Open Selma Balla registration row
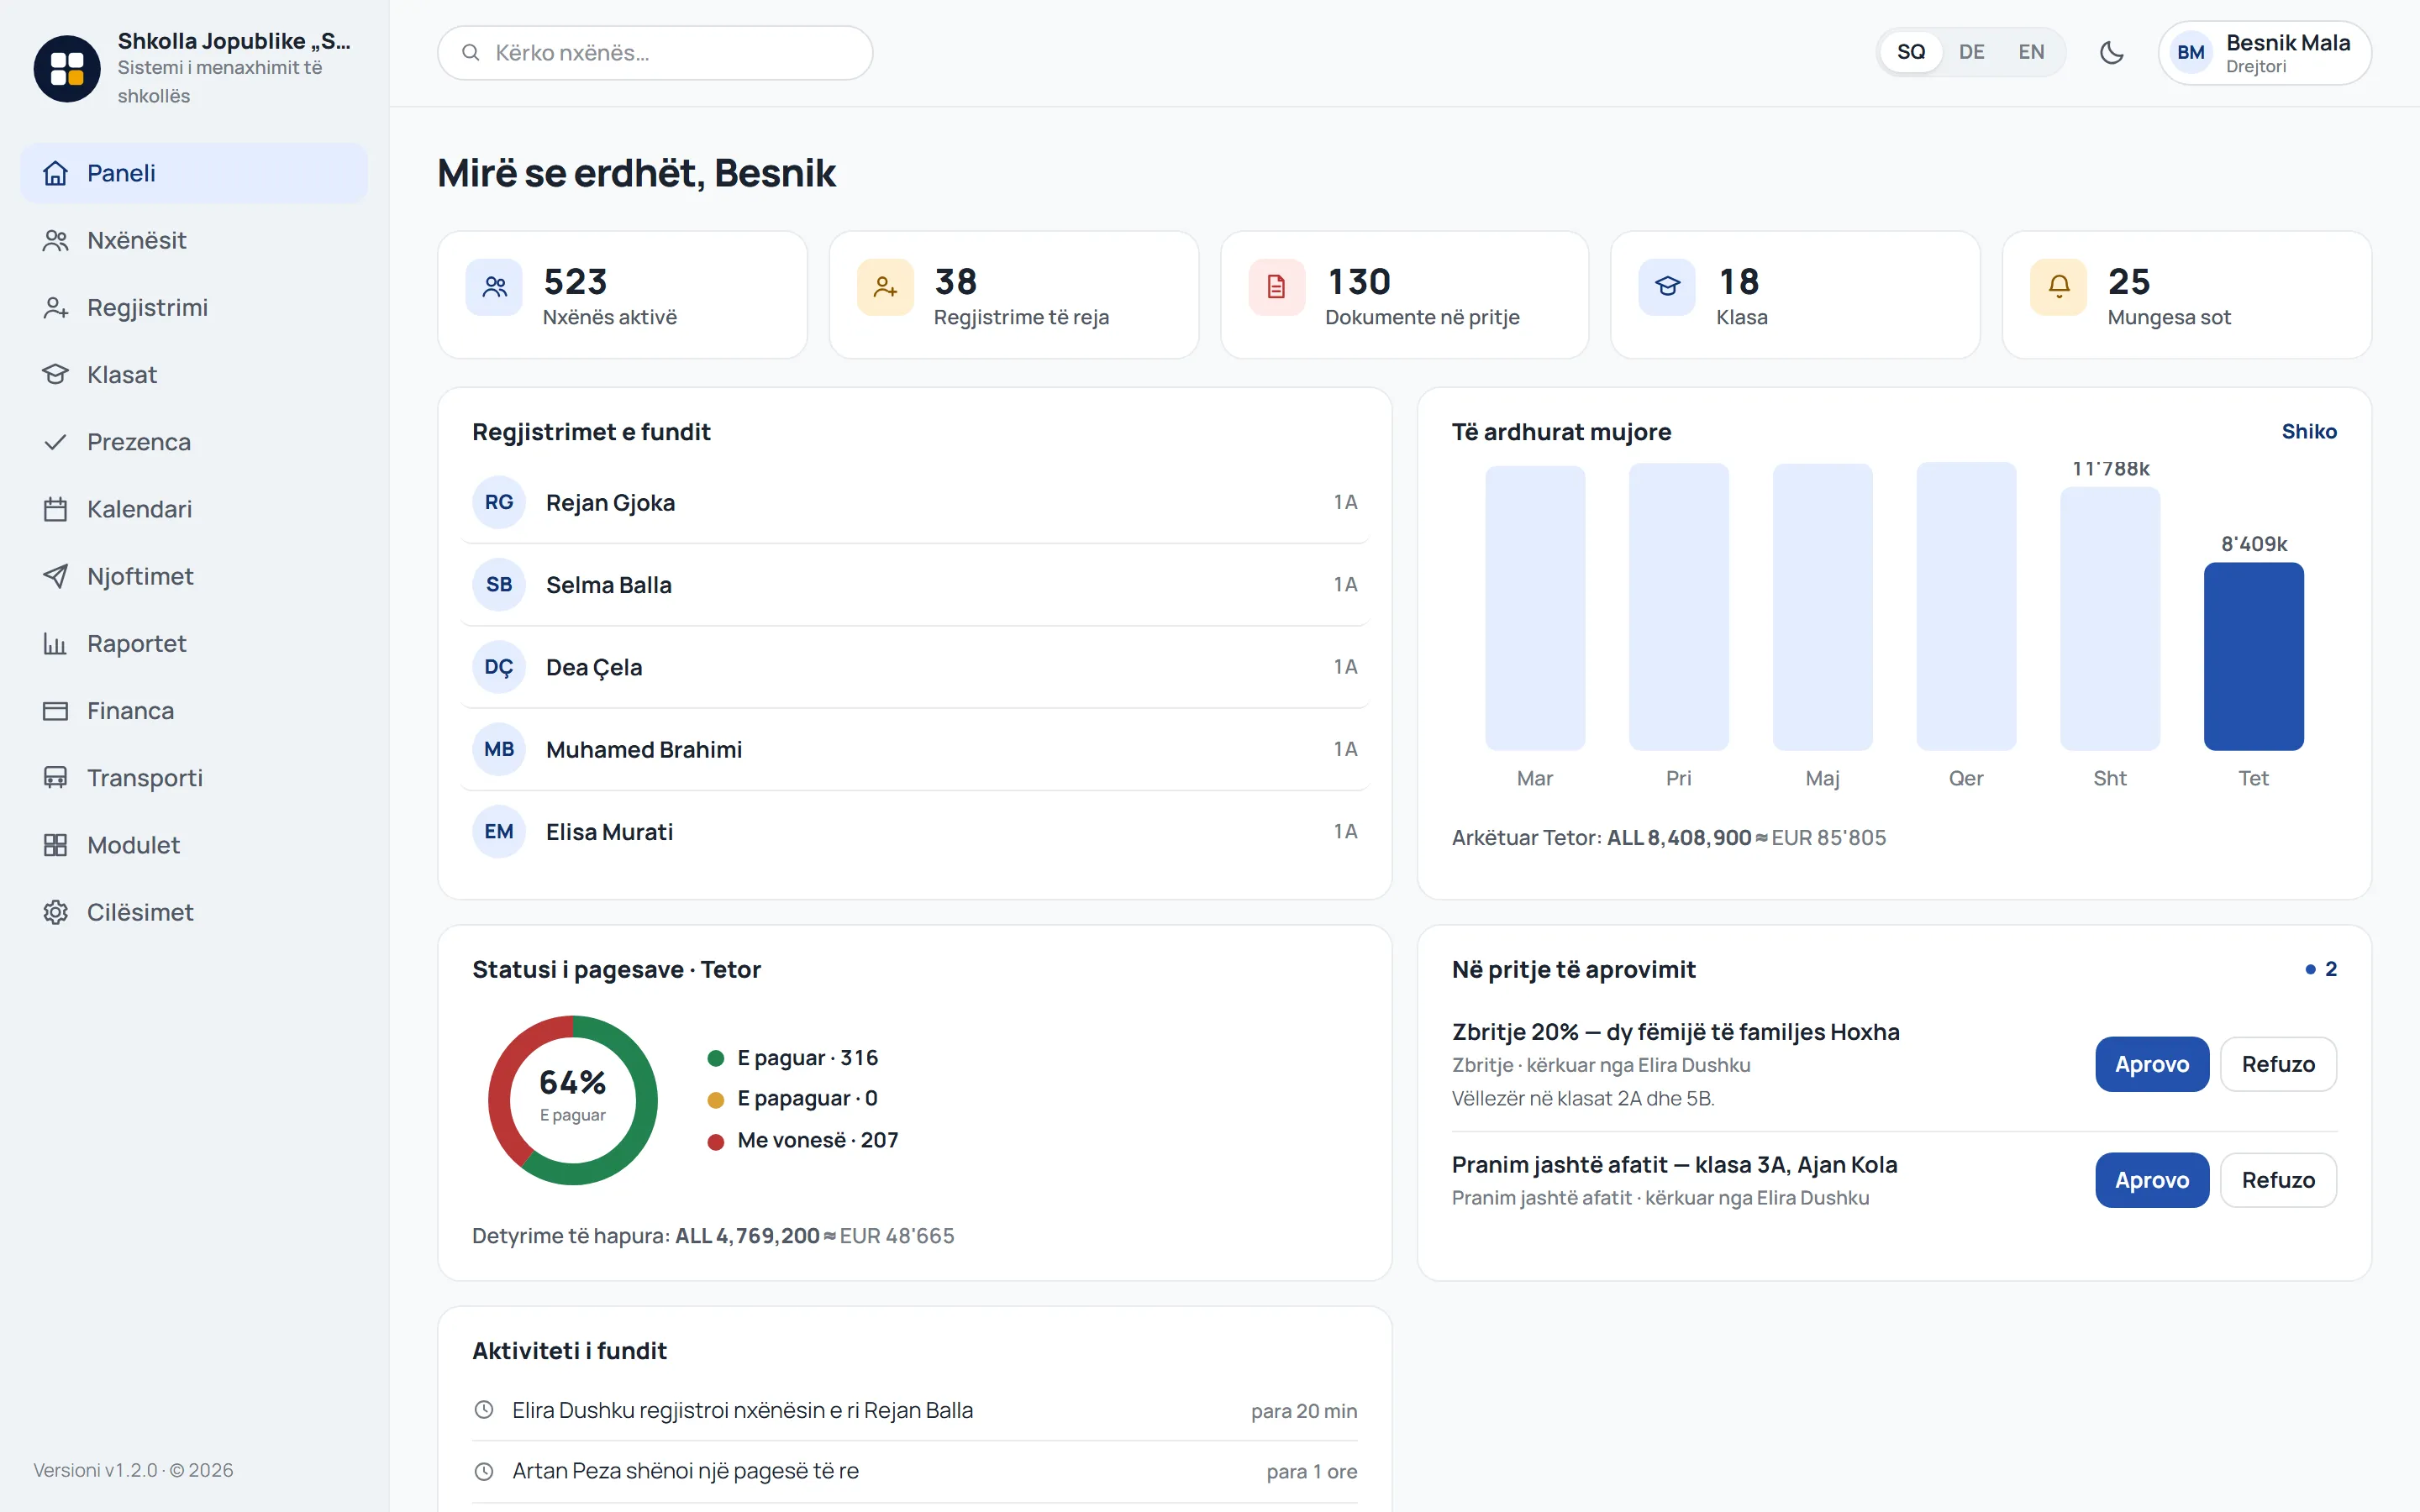This screenshot has height=1512, width=2420. pyautogui.click(x=914, y=585)
